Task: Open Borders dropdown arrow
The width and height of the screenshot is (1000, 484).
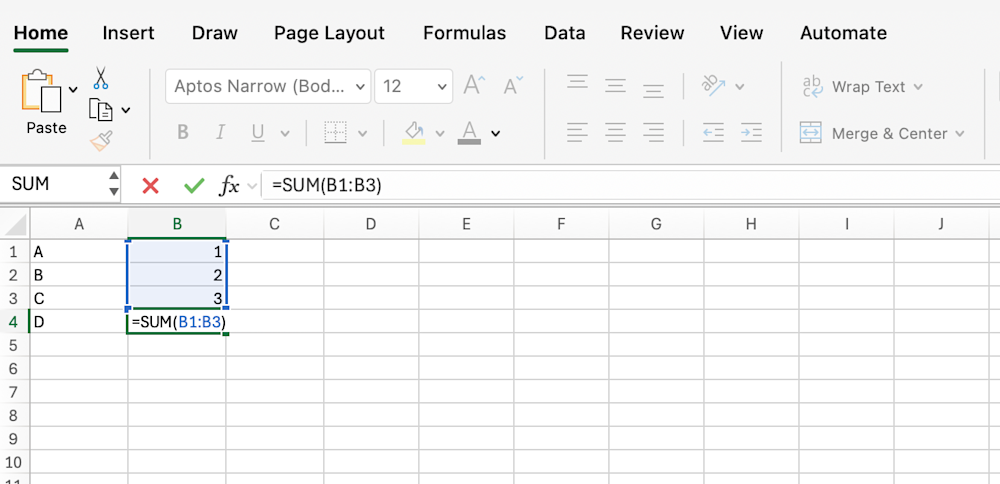Action: click(362, 133)
